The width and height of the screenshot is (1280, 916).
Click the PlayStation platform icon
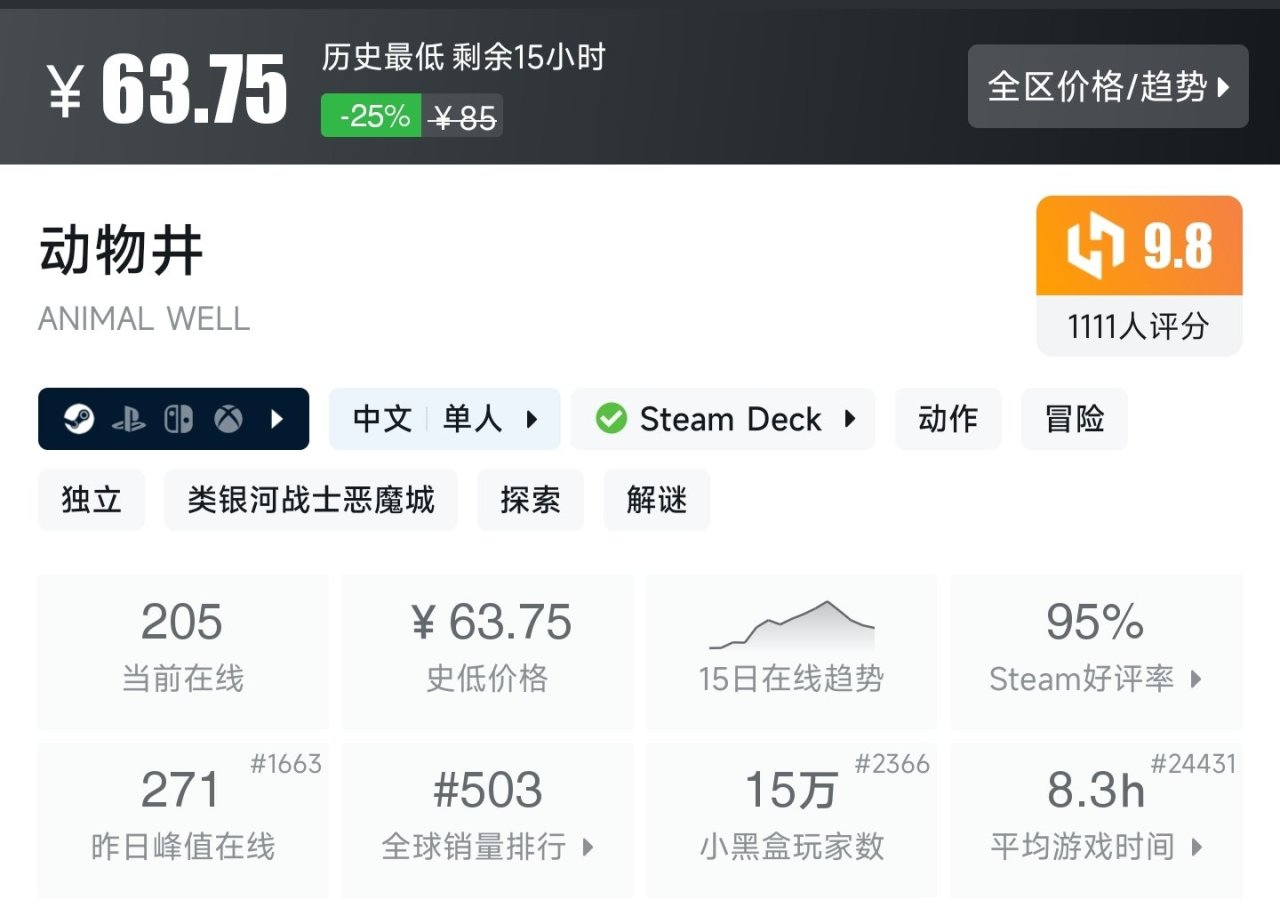click(129, 419)
